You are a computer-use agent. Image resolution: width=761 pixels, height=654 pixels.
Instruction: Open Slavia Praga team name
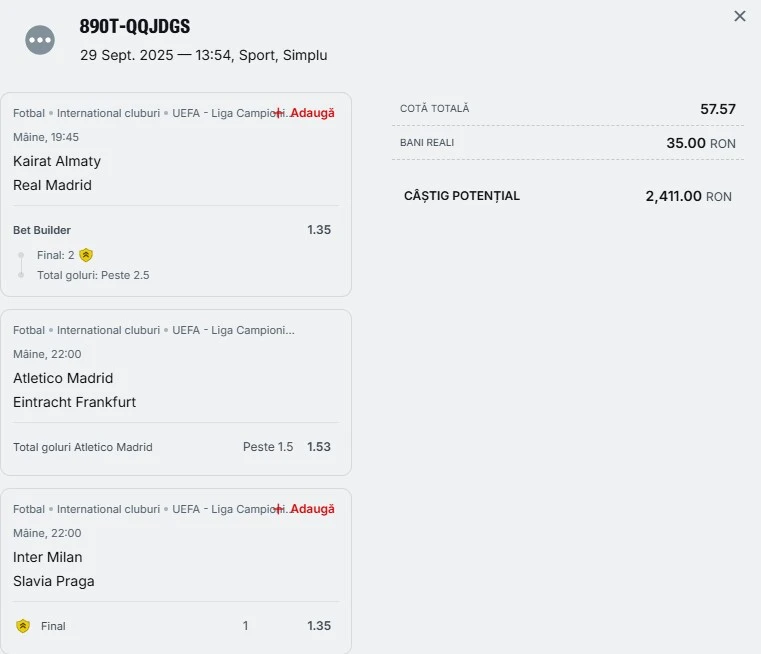[54, 581]
